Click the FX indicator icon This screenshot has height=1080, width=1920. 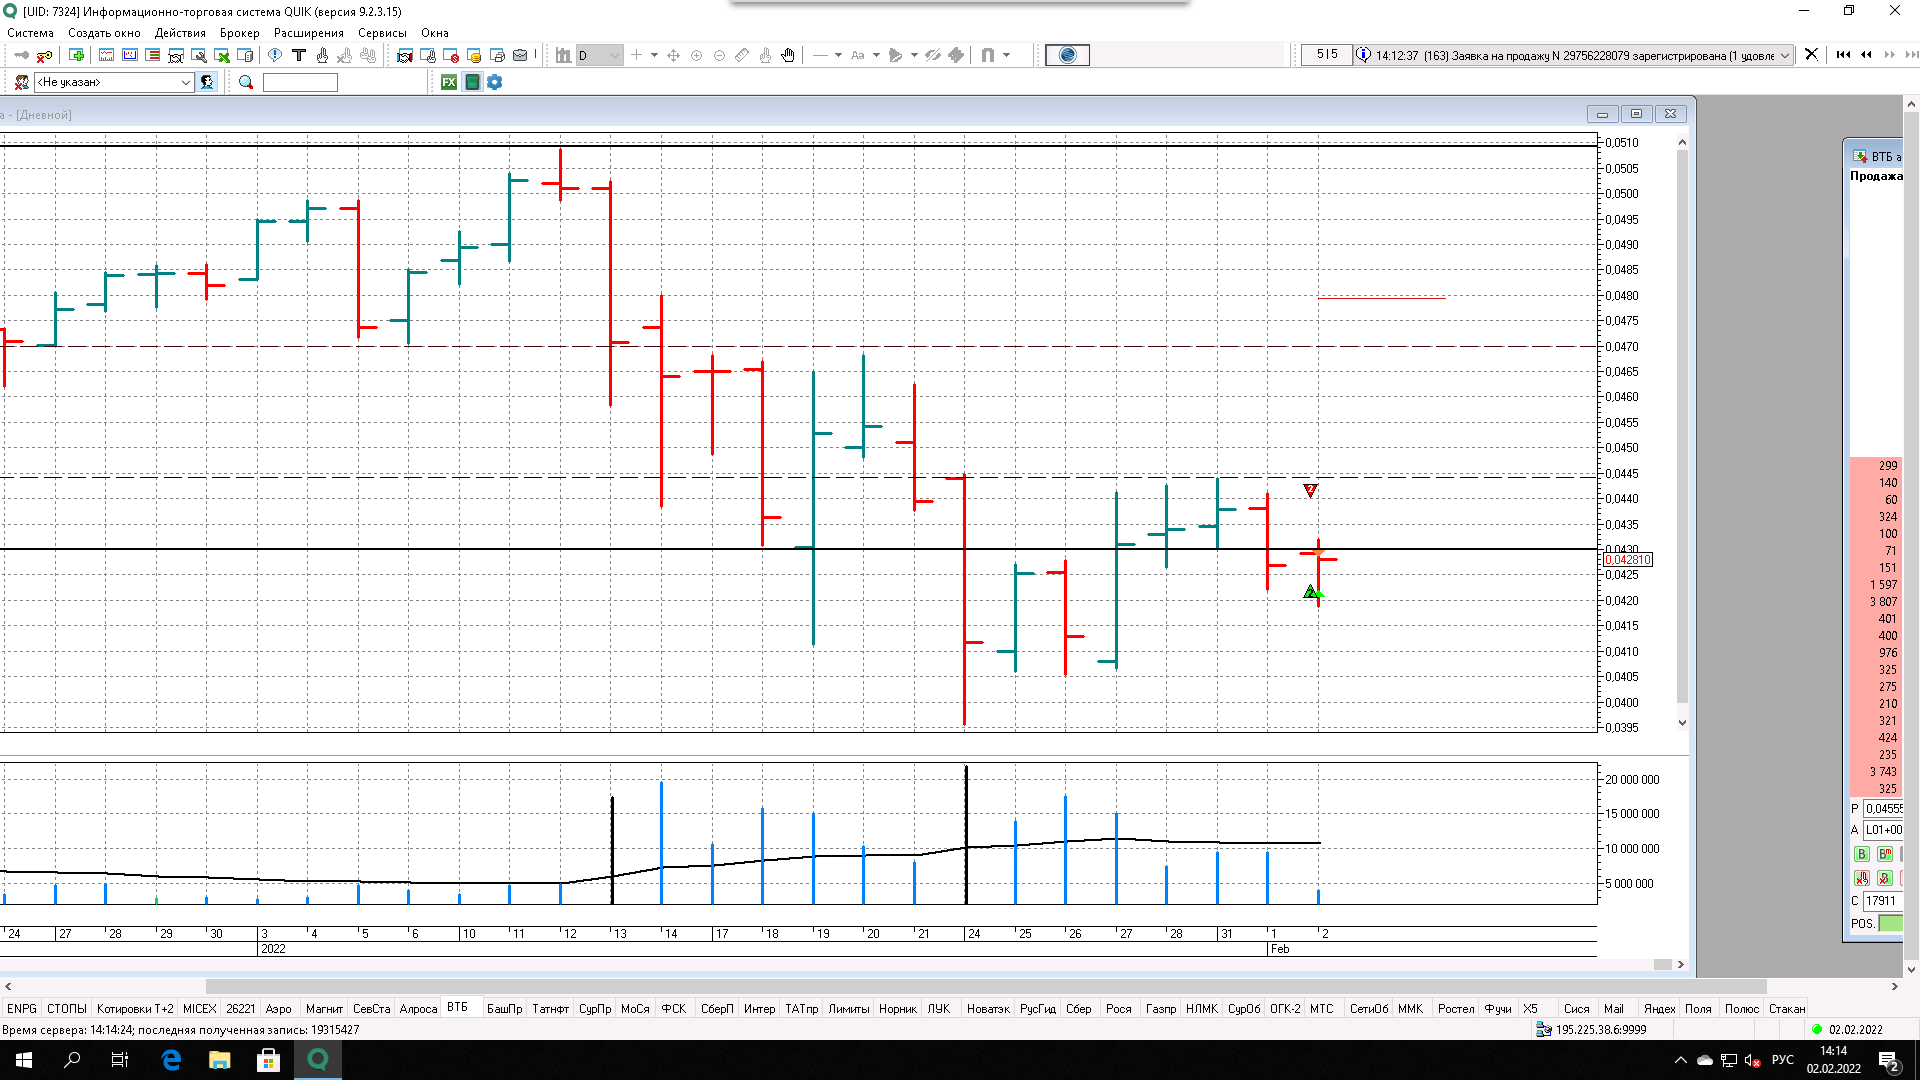point(449,82)
